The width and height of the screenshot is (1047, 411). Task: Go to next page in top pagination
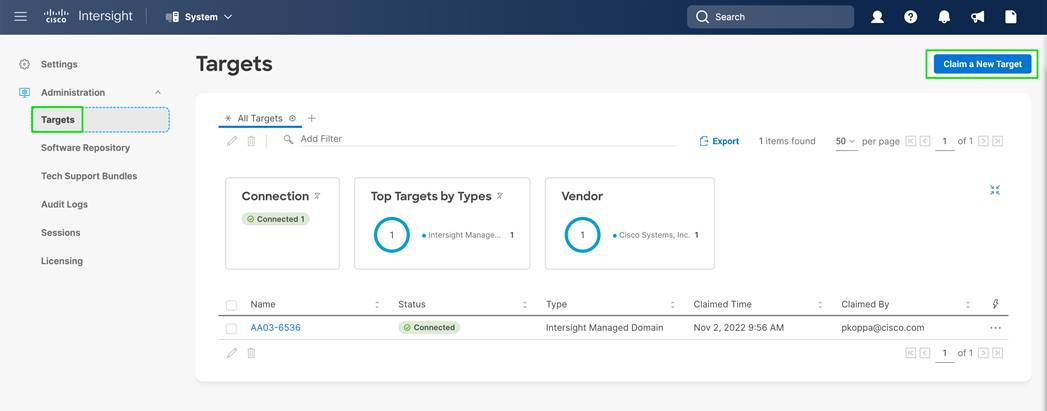[983, 141]
